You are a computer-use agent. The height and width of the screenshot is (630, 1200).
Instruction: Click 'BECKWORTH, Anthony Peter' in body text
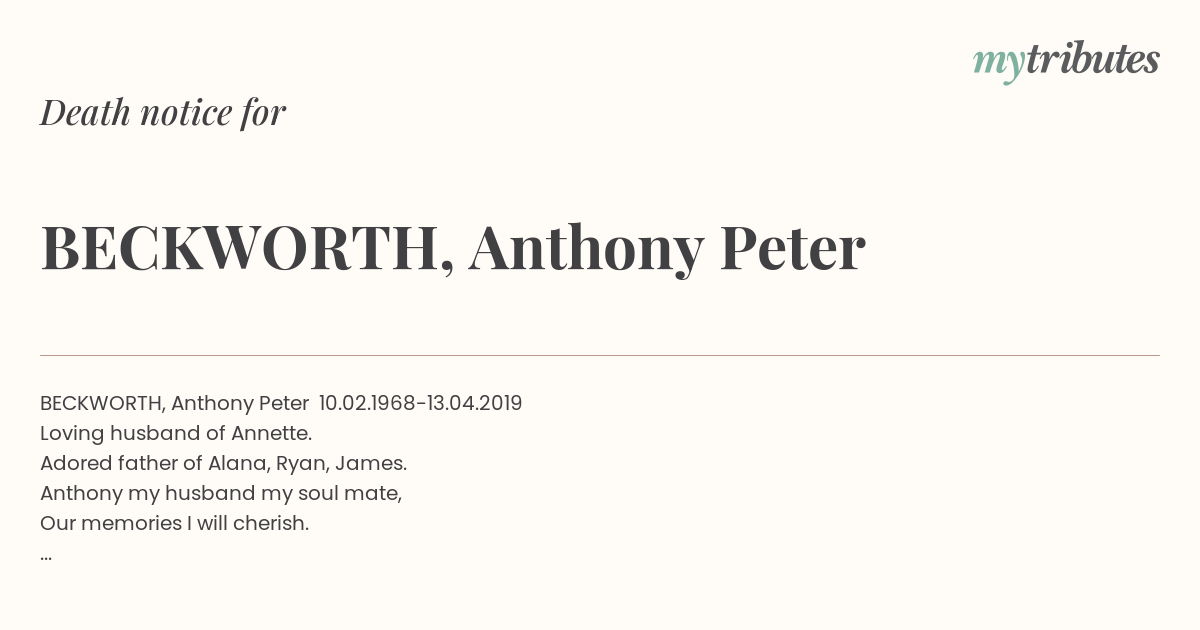click(x=174, y=403)
